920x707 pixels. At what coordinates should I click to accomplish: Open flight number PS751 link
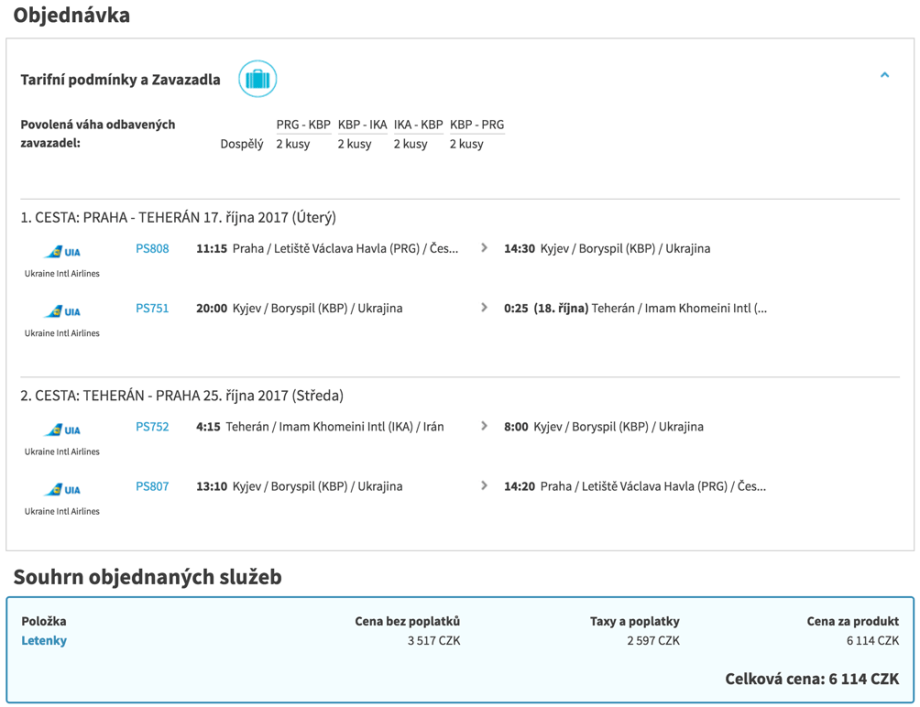[152, 309]
